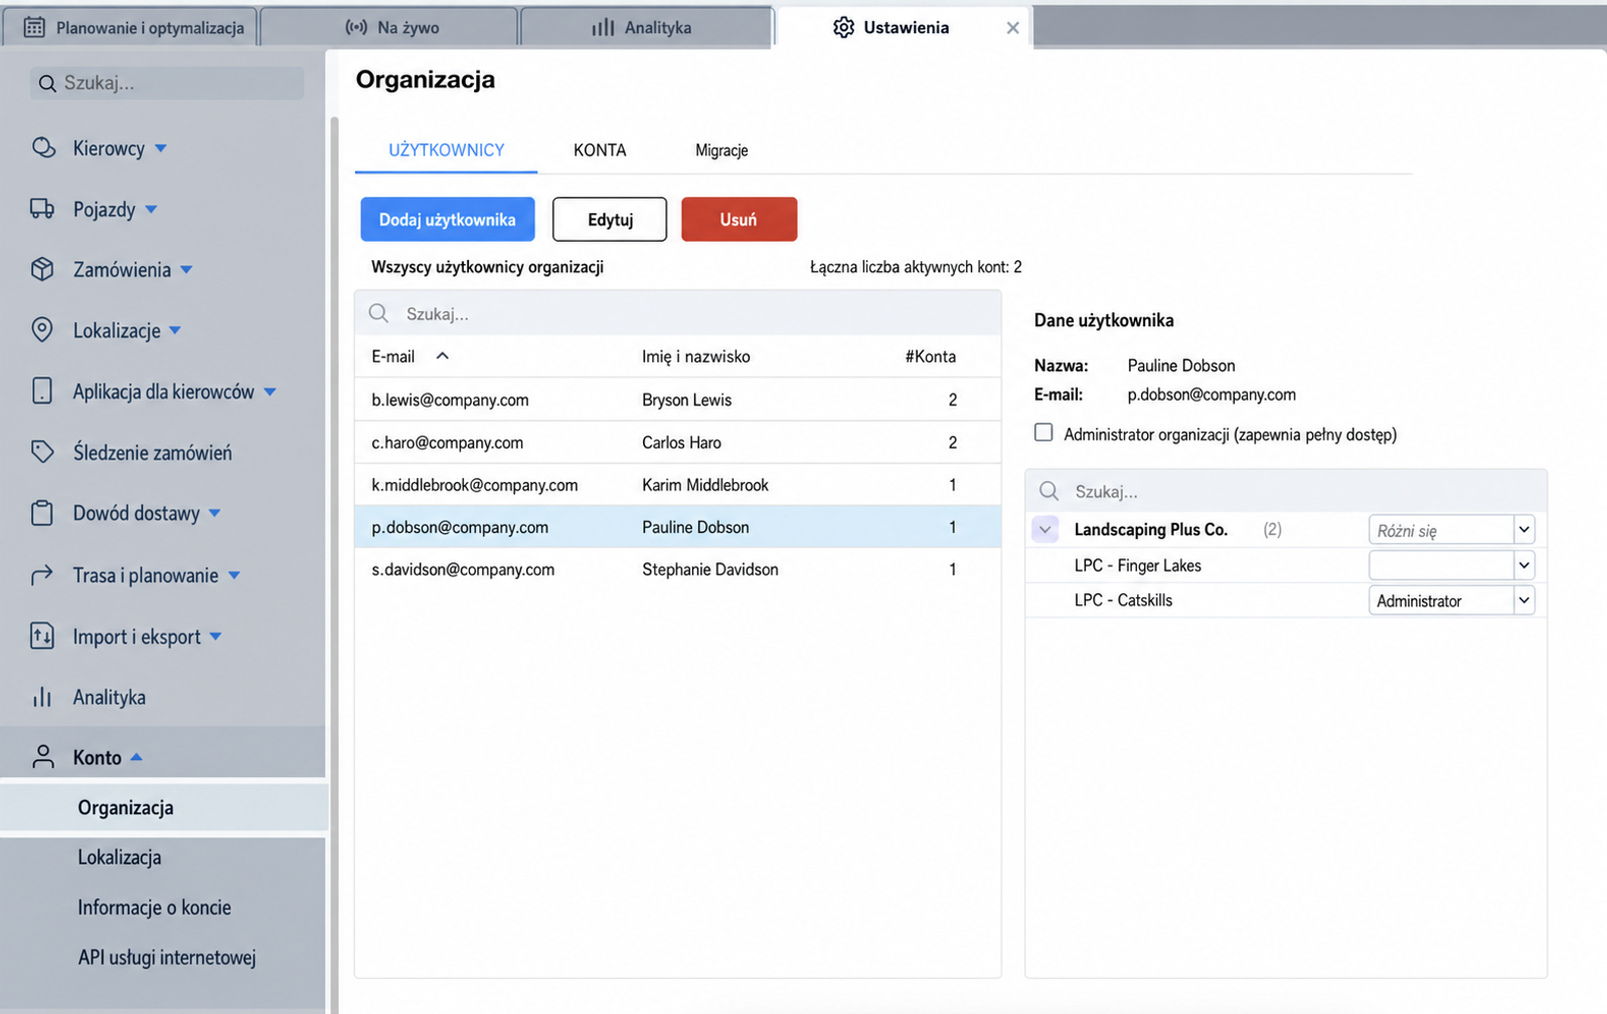Viewport: 1607px width, 1014px height.
Task: Select the Carlos Haro user row
Action: [x=678, y=442]
